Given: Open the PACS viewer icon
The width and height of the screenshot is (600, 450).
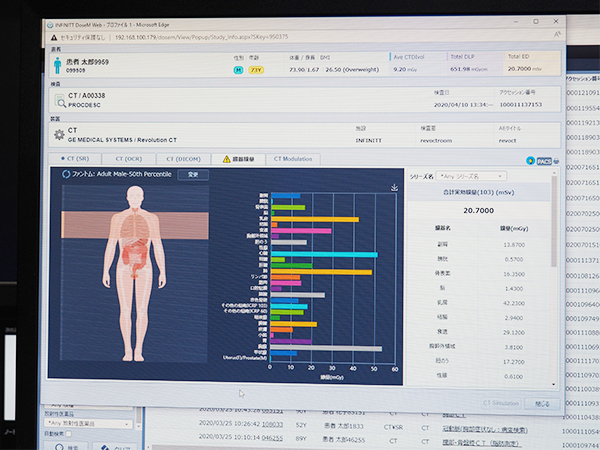Looking at the screenshot, I should tap(544, 160).
